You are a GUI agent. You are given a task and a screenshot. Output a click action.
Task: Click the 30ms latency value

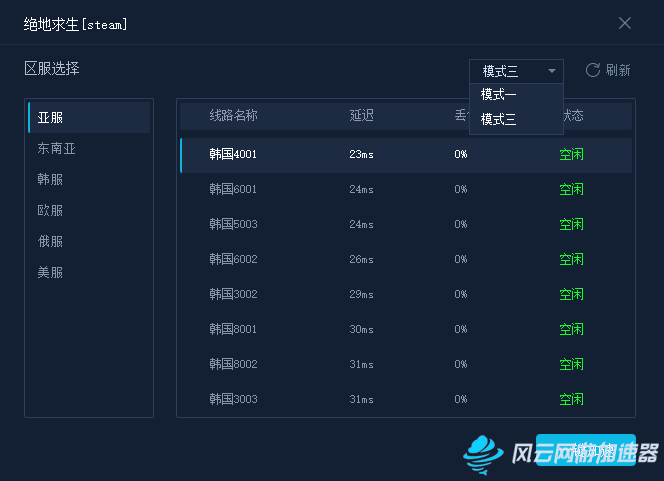(361, 329)
